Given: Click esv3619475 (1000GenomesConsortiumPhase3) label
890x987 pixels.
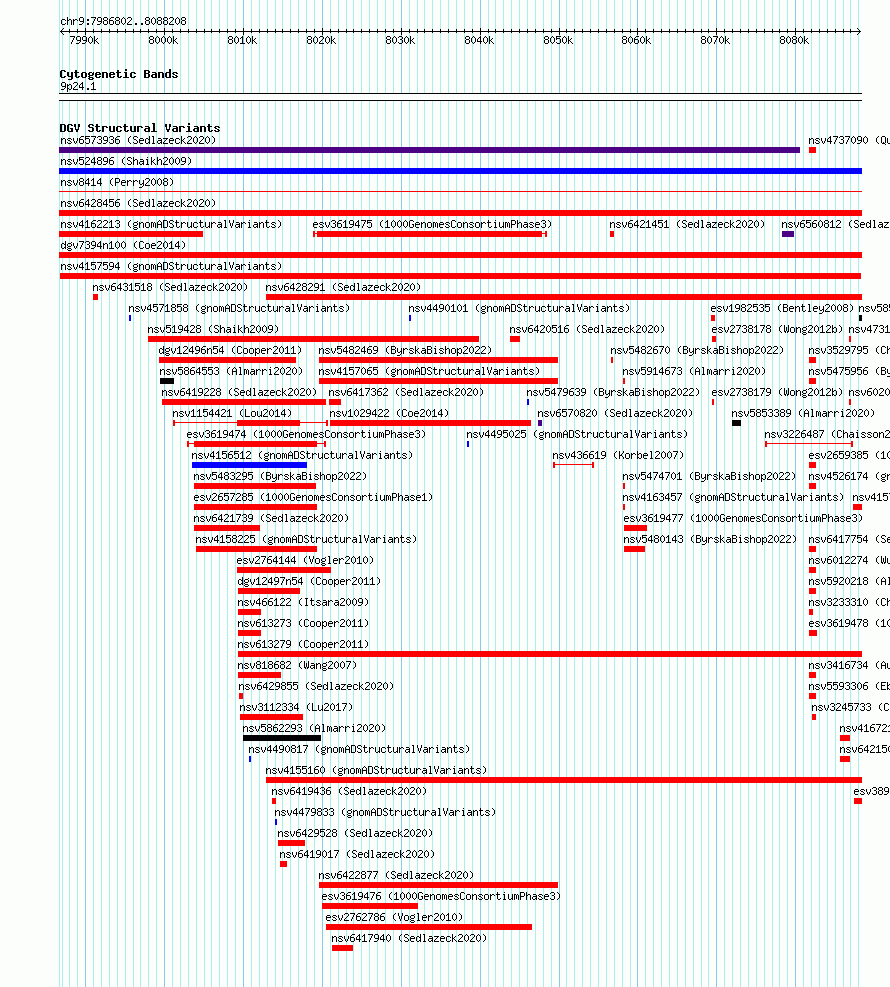Looking at the screenshot, I should coord(432,224).
